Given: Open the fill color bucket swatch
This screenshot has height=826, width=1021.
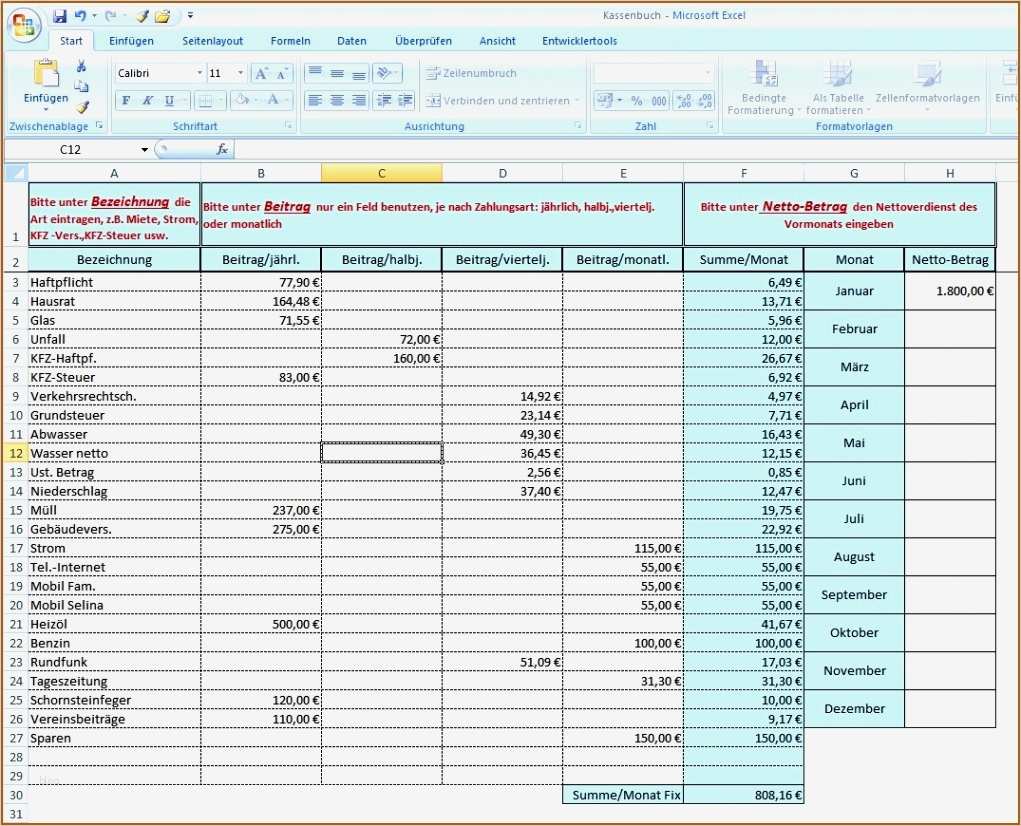Looking at the screenshot, I should [x=243, y=100].
